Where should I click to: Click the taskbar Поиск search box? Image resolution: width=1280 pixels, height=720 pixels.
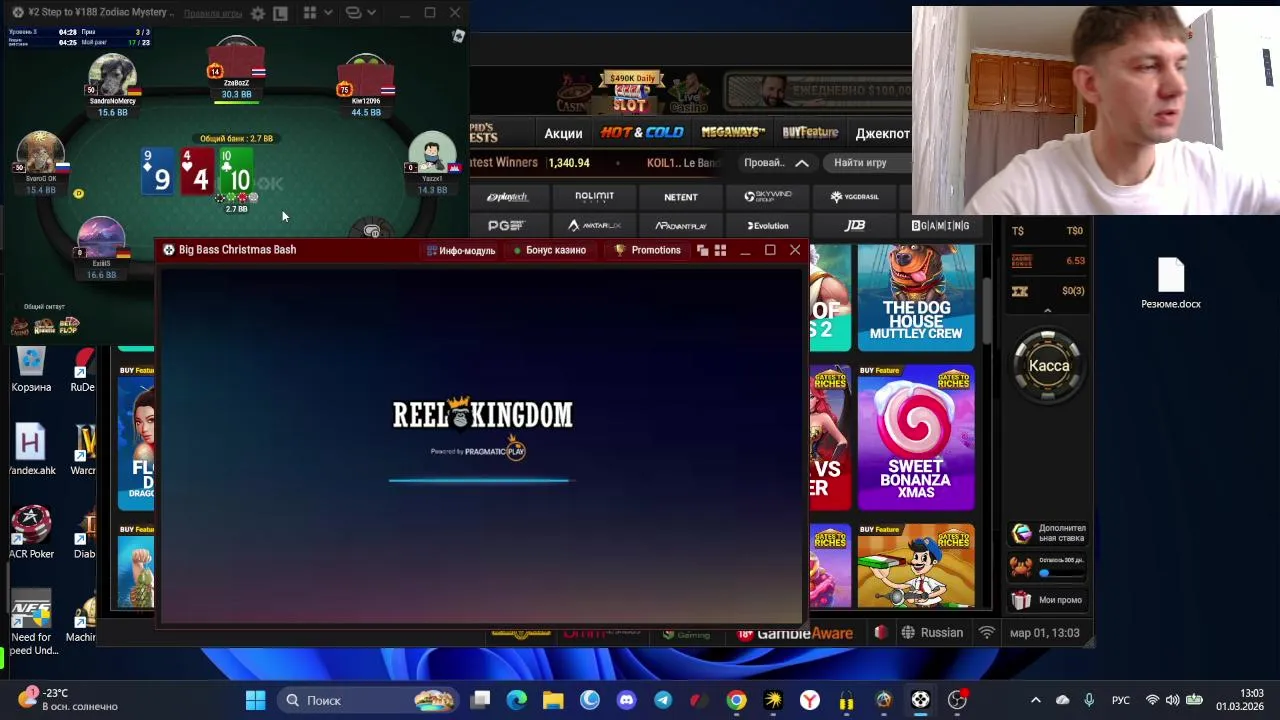367,700
